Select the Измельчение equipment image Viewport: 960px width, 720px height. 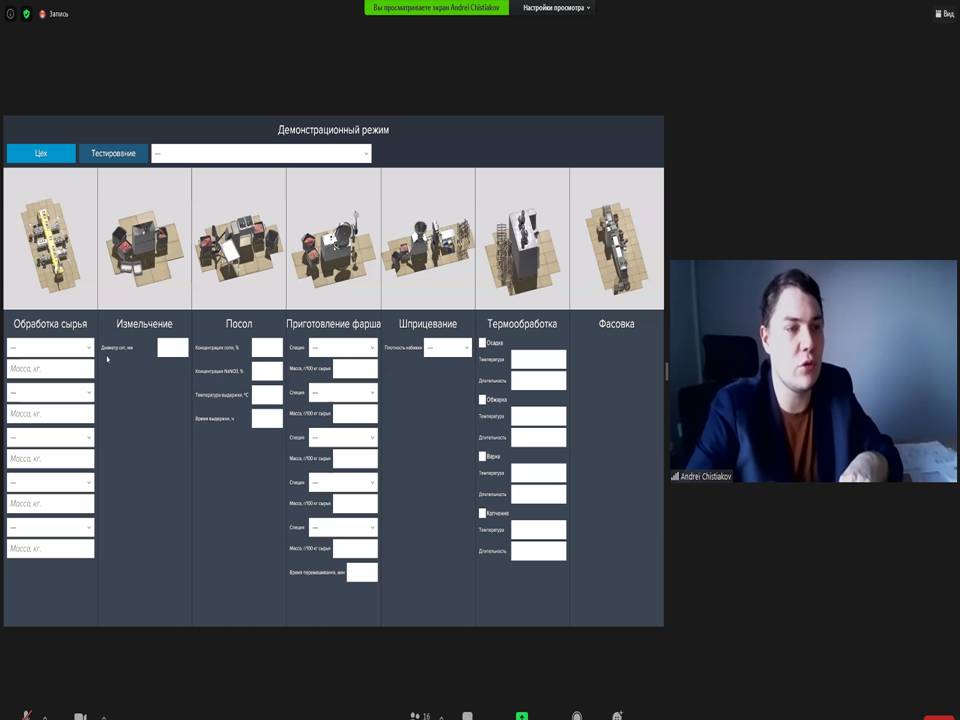(144, 239)
